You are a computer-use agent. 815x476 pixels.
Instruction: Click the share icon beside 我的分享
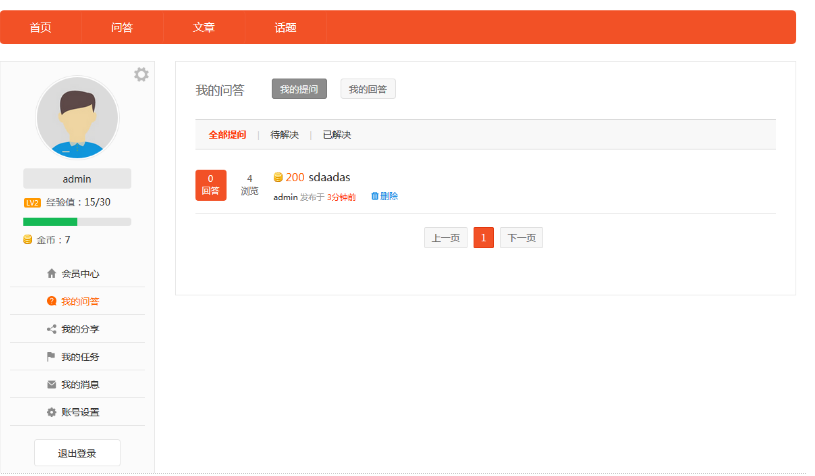(x=51, y=329)
